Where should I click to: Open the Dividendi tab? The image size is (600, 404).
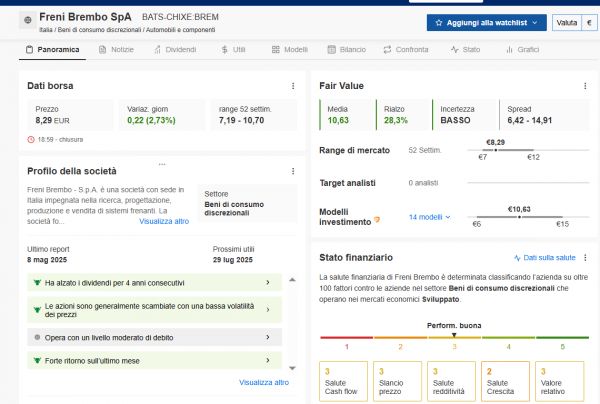pyautogui.click(x=175, y=50)
